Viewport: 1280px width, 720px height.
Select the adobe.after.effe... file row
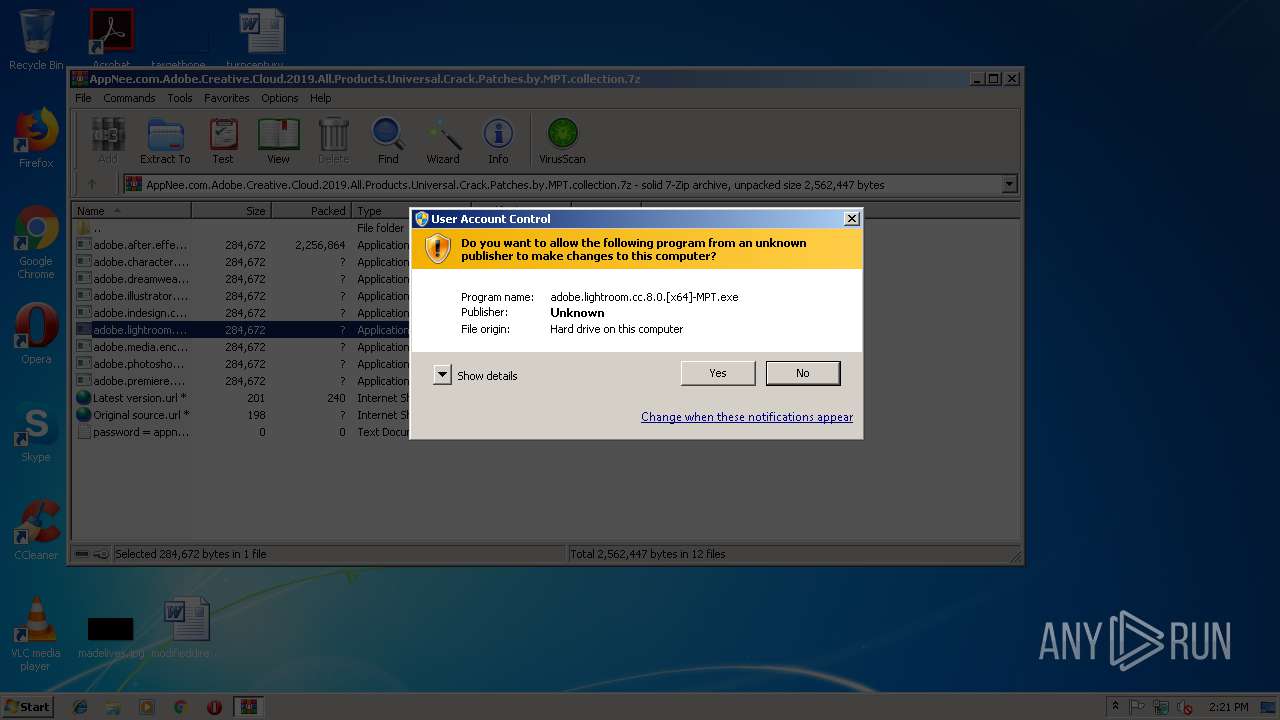pos(241,245)
